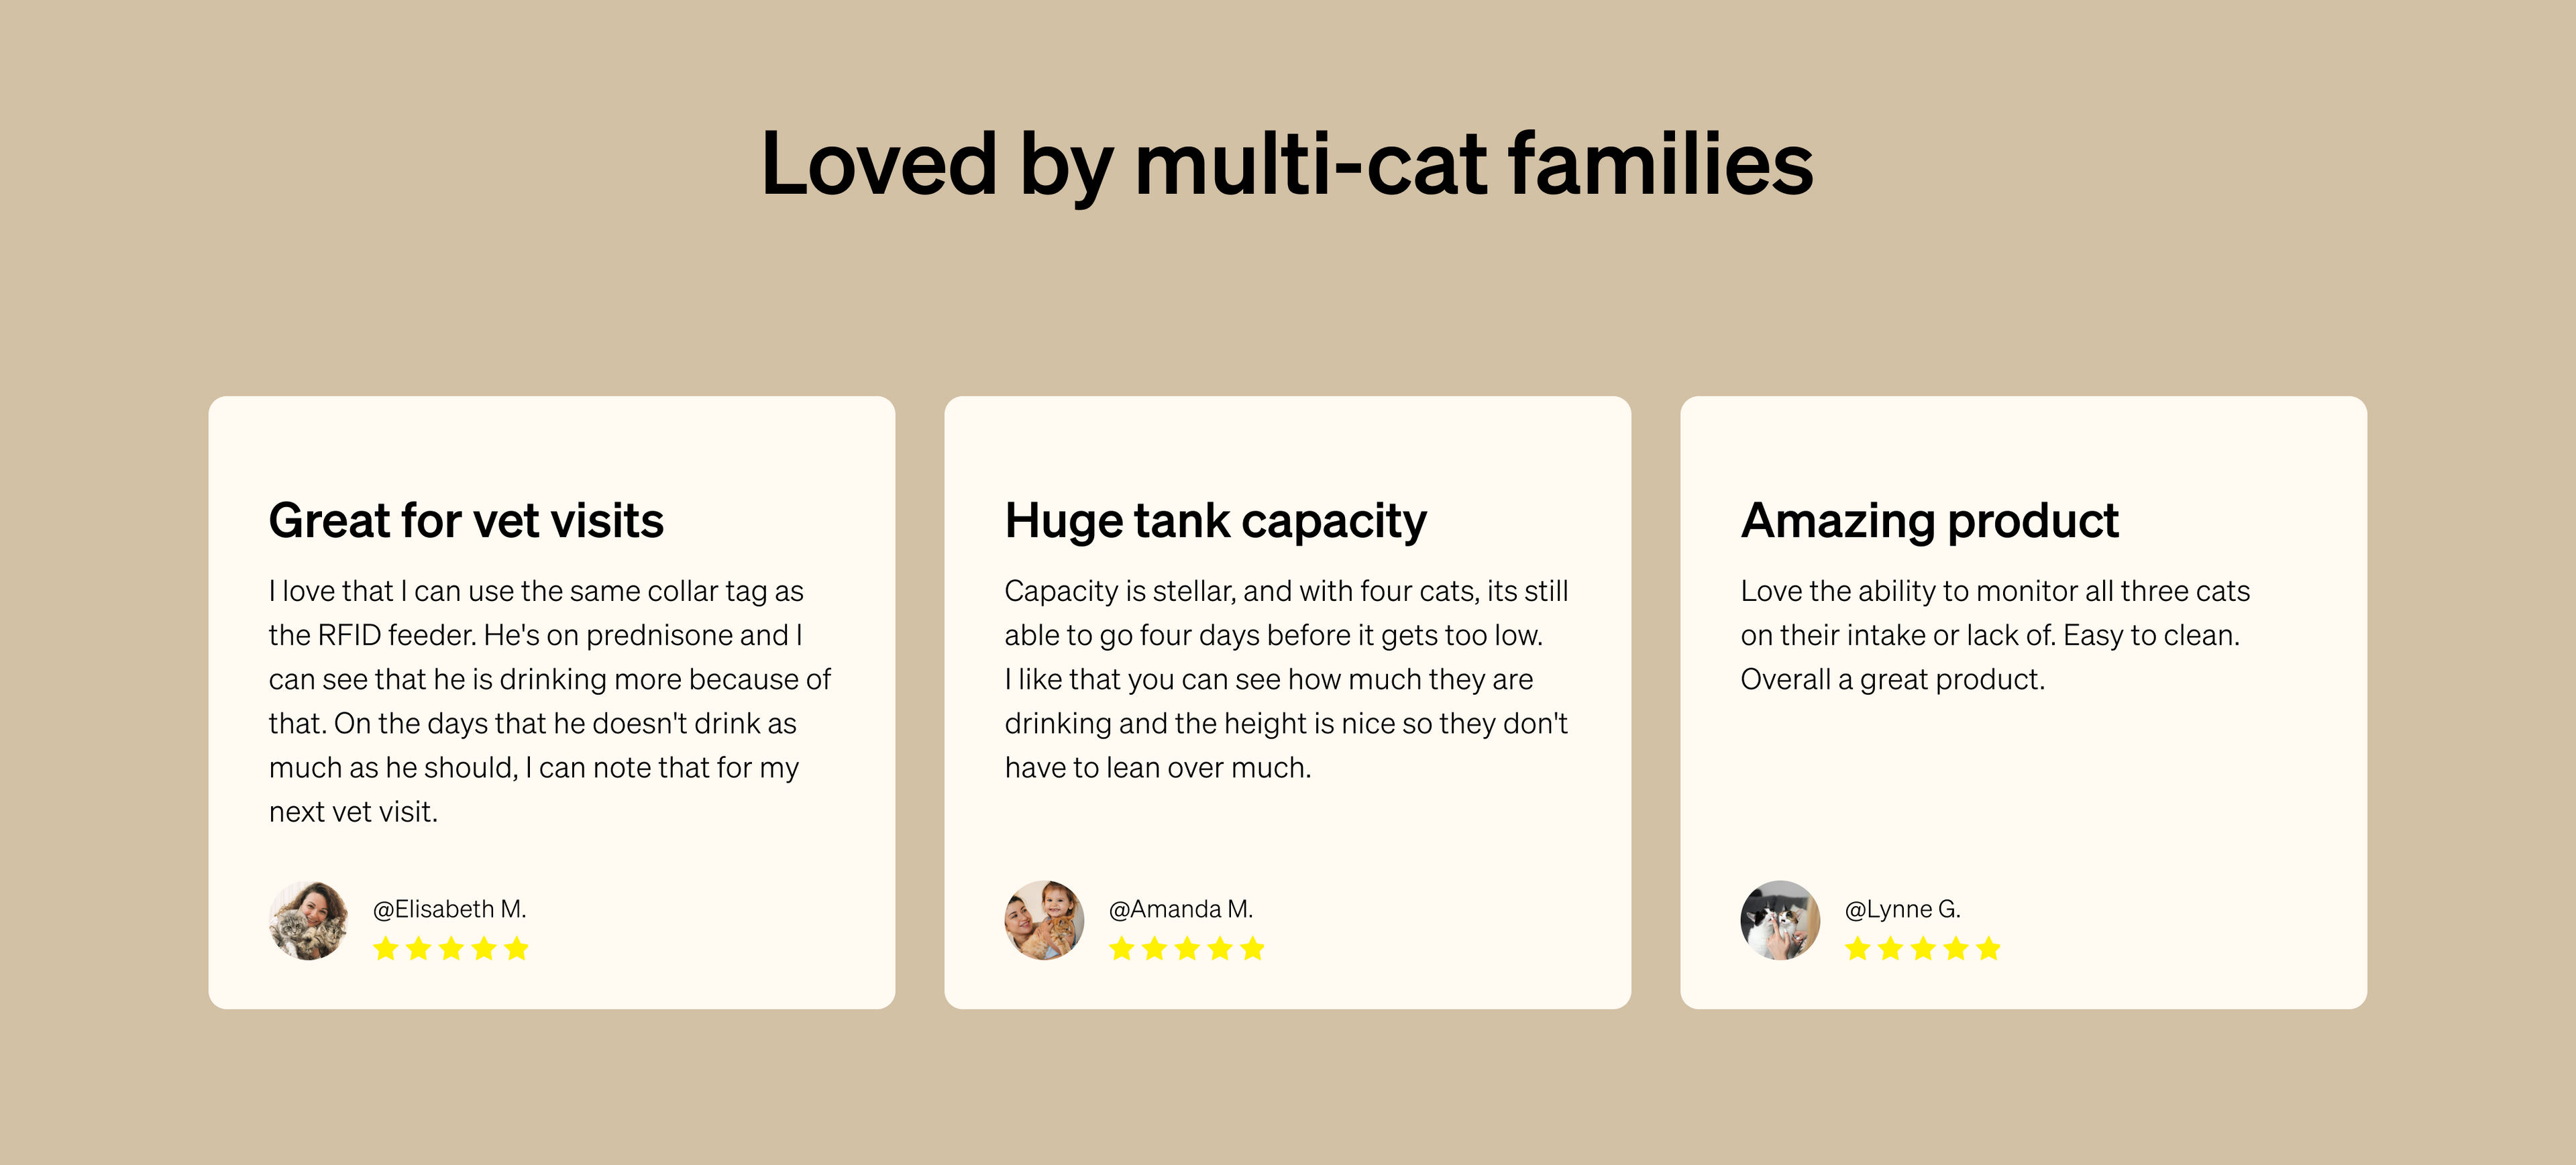Viewport: 2576px width, 1165px height.
Task: Click Lynne G.'s avatar with cats
Action: (1781, 921)
